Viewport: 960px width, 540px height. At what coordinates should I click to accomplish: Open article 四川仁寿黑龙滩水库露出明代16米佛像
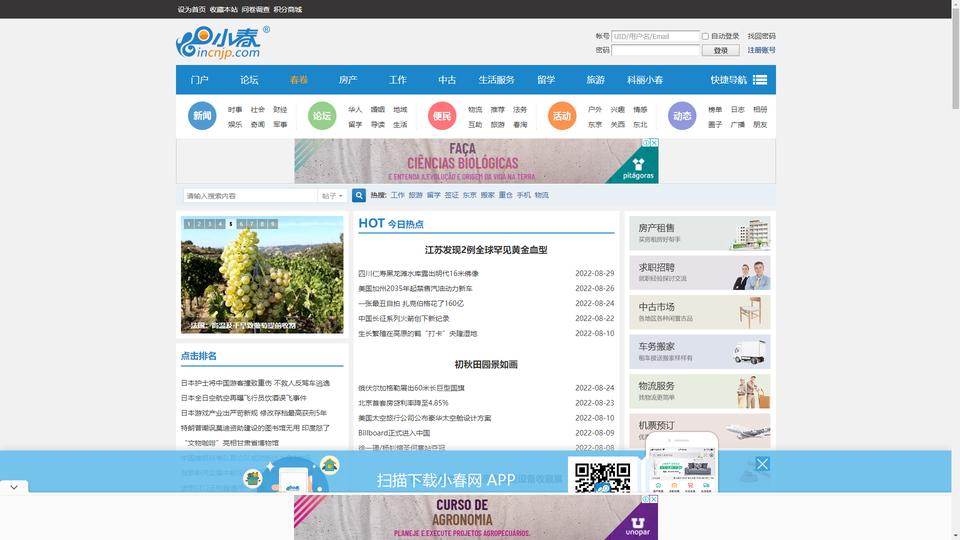[x=418, y=274]
